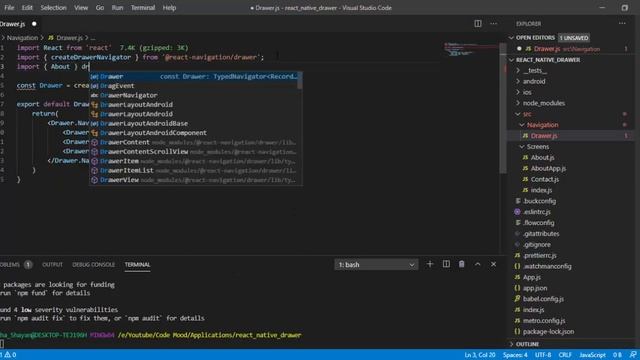Open package-lock.json in the explorer
This screenshot has width=640, height=360.
click(548, 331)
